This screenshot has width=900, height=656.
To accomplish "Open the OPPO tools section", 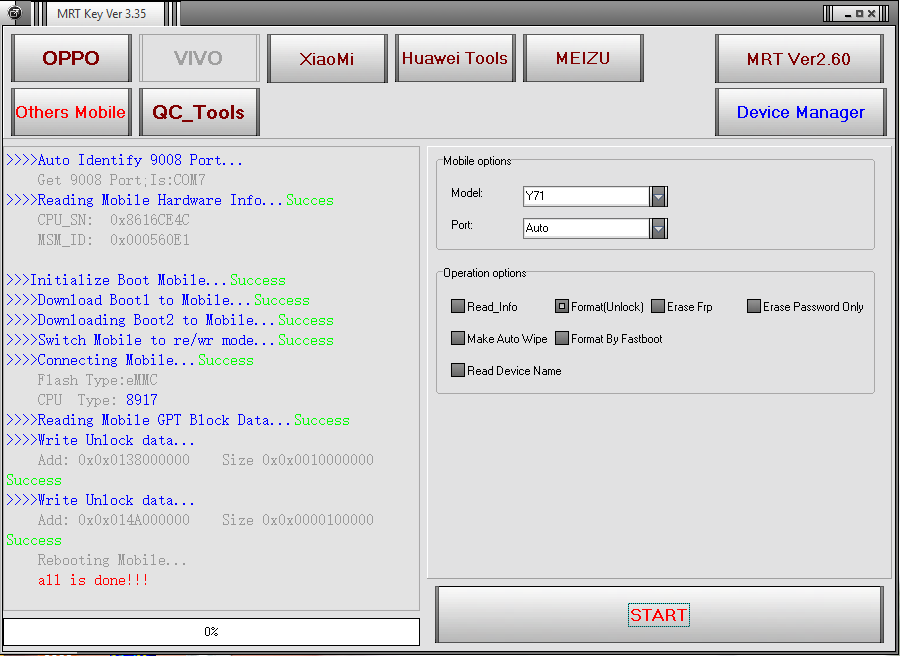I will pos(71,58).
